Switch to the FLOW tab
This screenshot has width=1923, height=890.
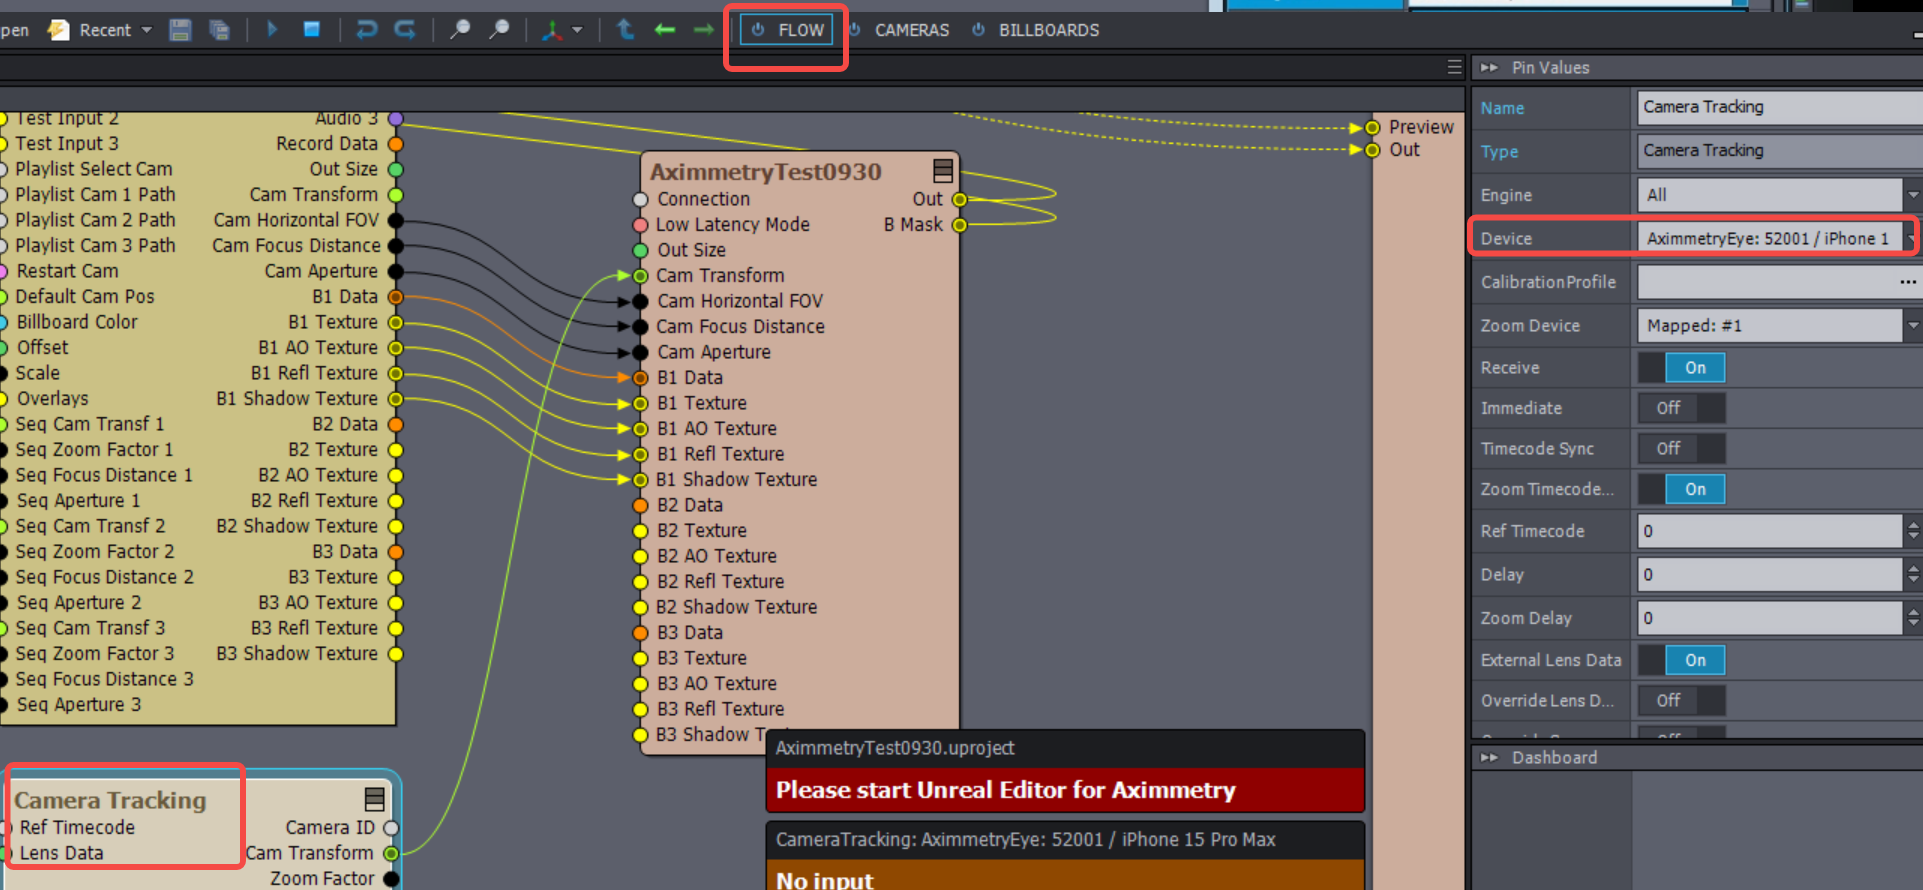(x=788, y=30)
